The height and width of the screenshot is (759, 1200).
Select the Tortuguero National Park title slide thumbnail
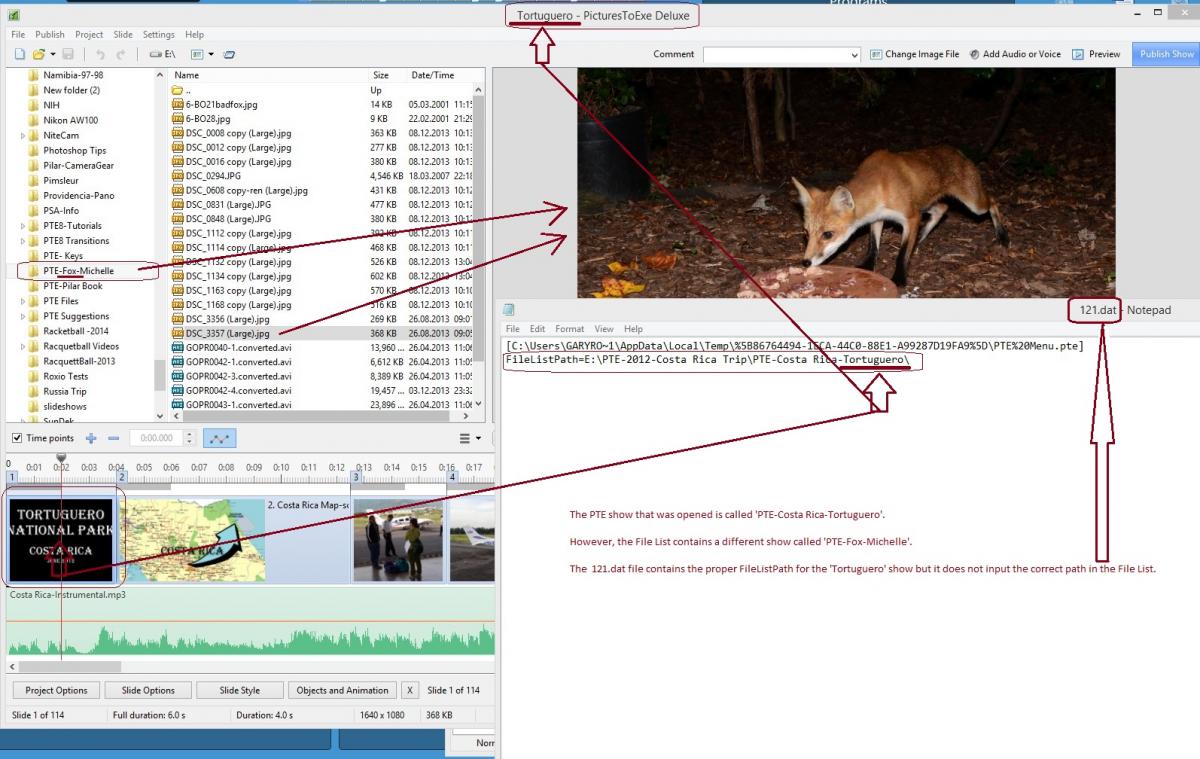tap(61, 540)
